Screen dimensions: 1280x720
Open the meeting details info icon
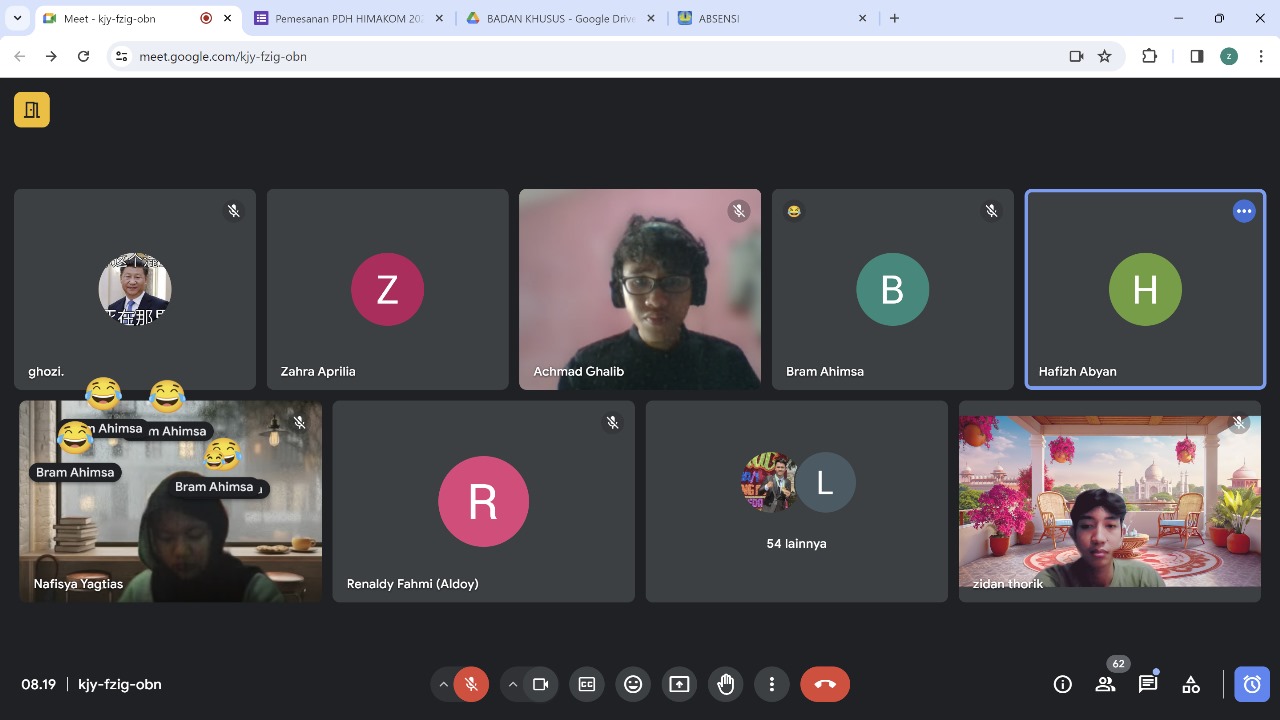[x=1062, y=684]
